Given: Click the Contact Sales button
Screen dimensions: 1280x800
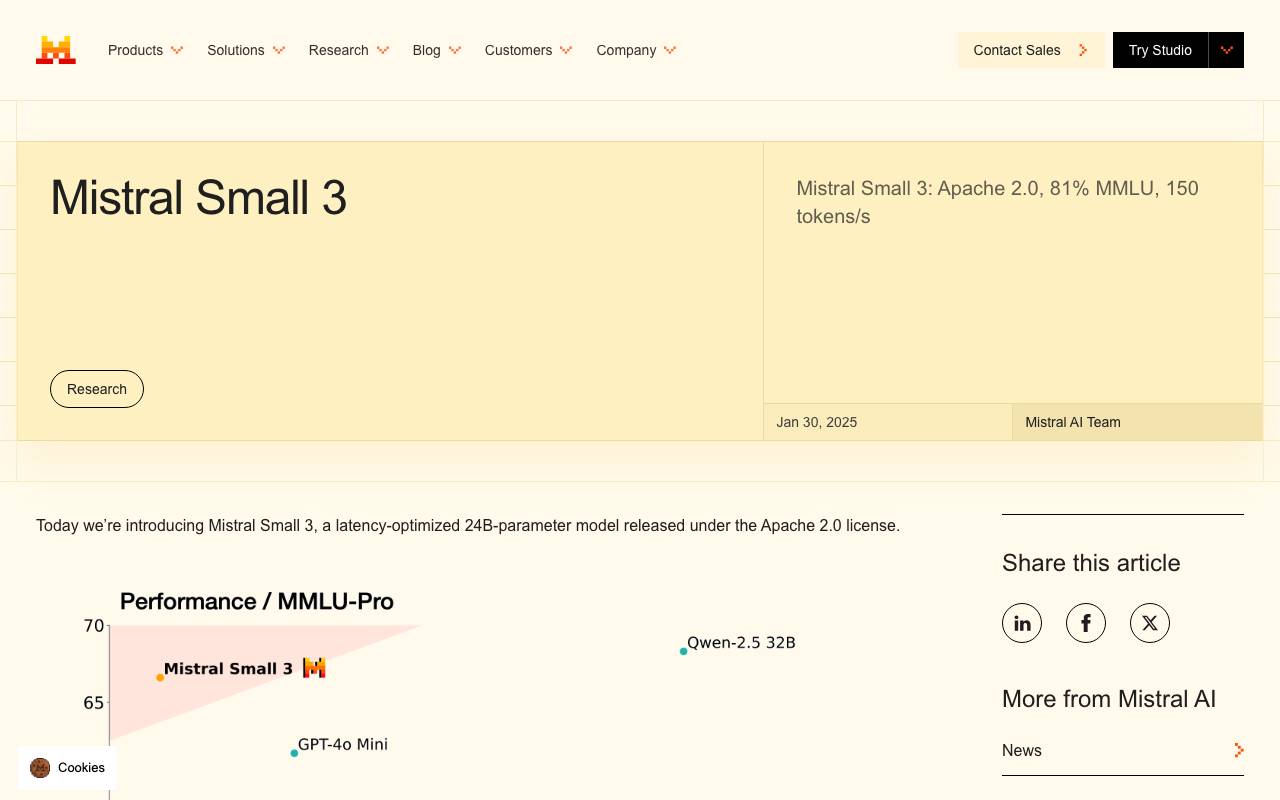Looking at the screenshot, I should 1031,50.
